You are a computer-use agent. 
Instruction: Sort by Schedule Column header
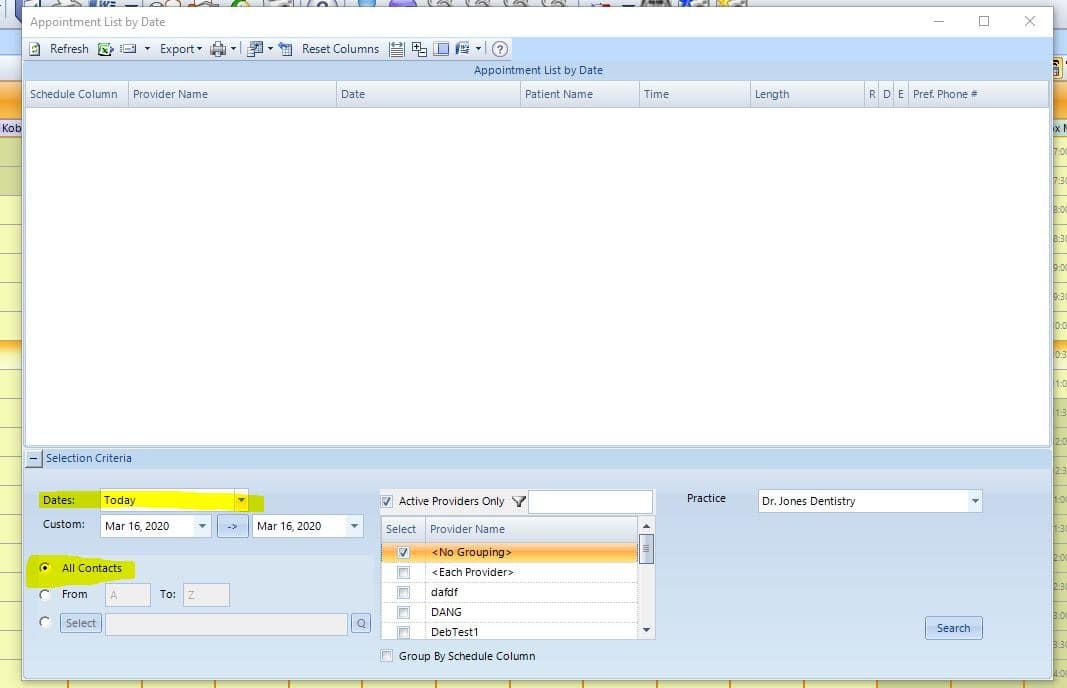(76, 94)
